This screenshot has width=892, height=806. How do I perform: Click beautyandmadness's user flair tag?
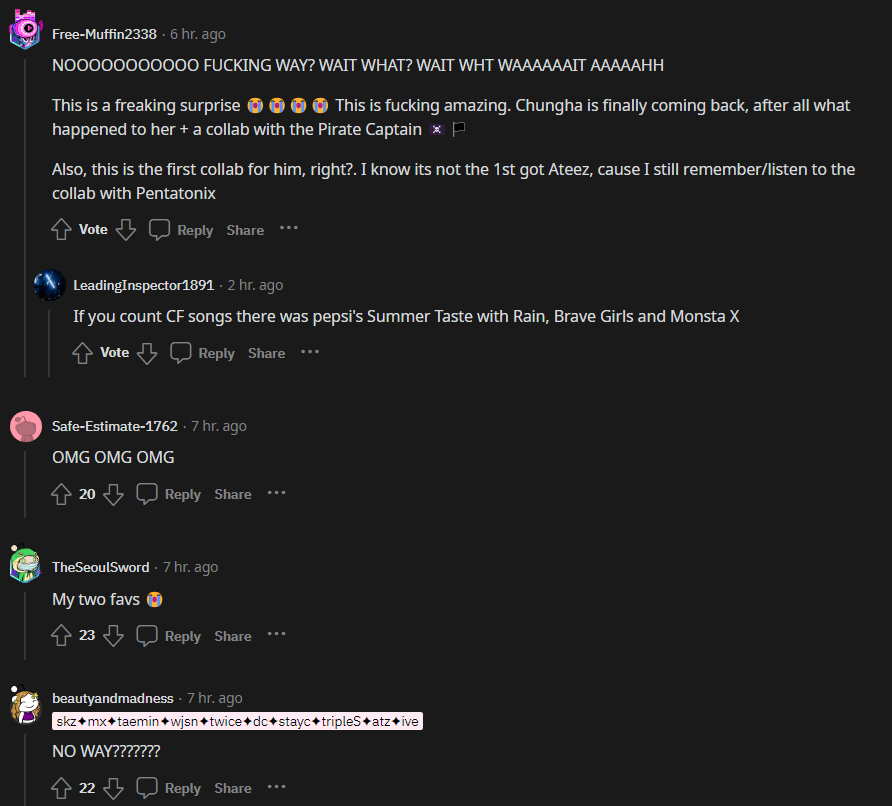point(237,721)
